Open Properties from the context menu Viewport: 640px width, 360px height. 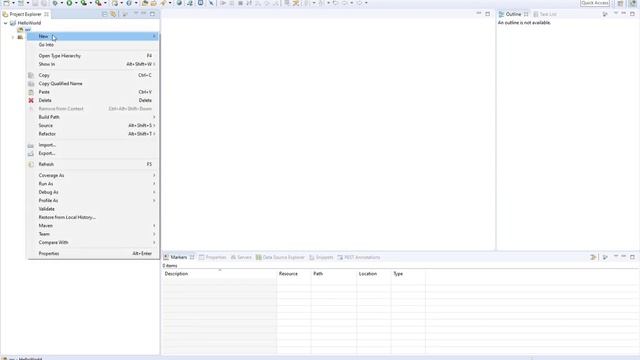pyautogui.click(x=93, y=253)
